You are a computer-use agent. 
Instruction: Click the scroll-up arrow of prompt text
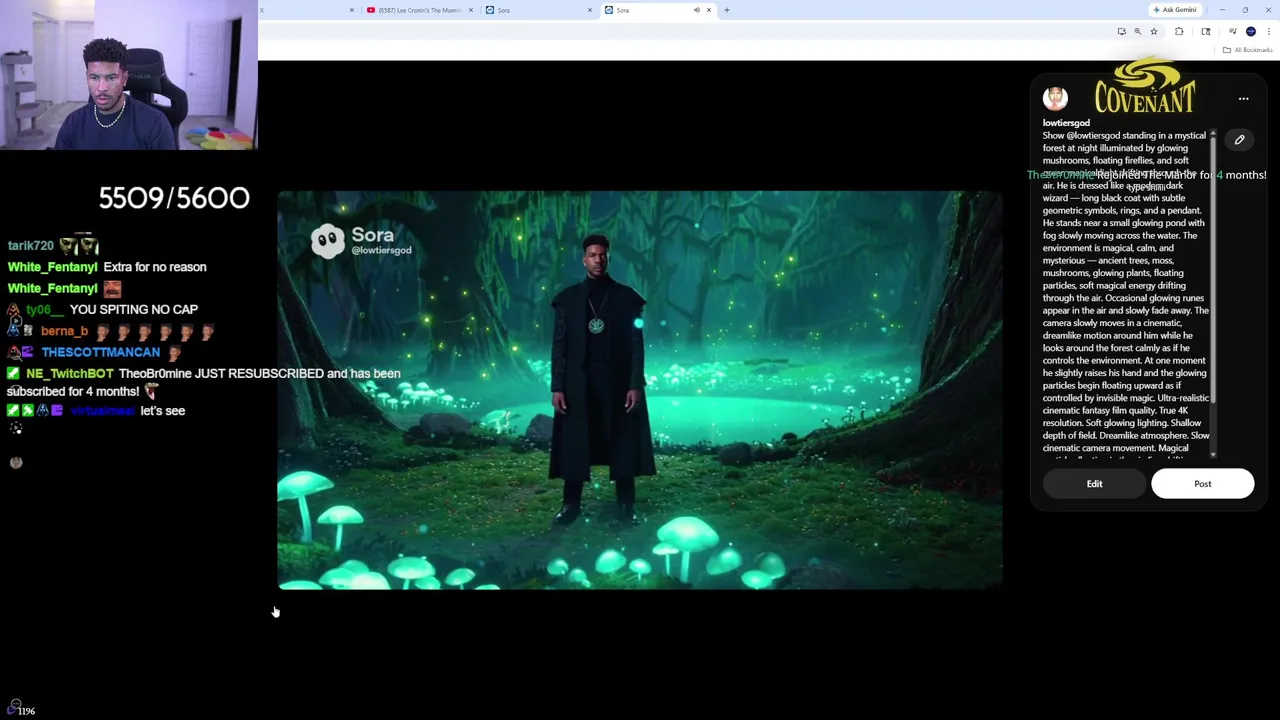(x=1213, y=134)
